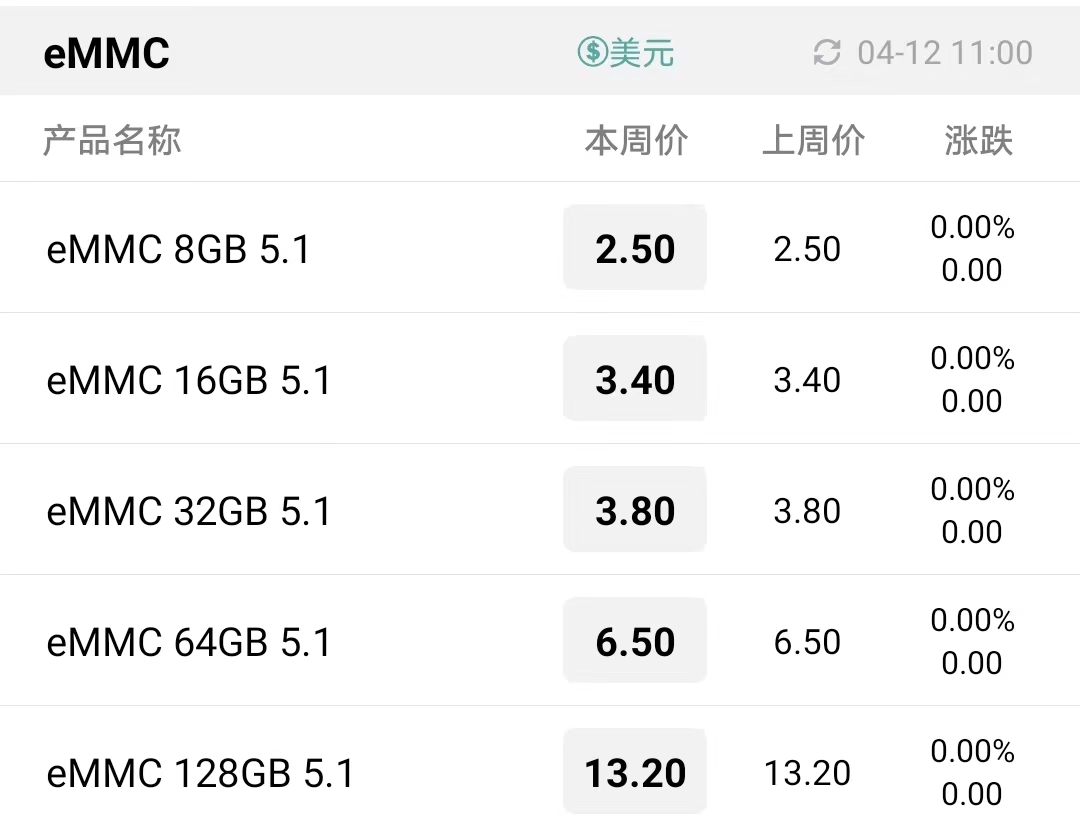Image resolution: width=1080 pixels, height=827 pixels.
Task: Open eMMC 16GB 5.1 product row
Action: (540, 379)
